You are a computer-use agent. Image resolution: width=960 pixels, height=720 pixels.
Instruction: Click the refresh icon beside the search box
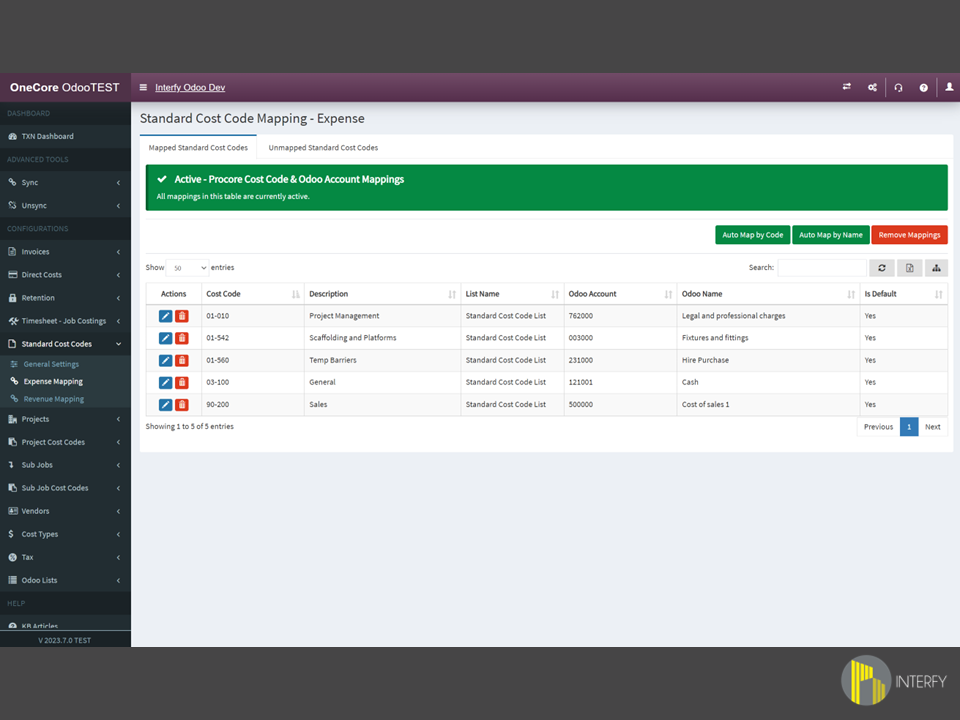point(881,268)
